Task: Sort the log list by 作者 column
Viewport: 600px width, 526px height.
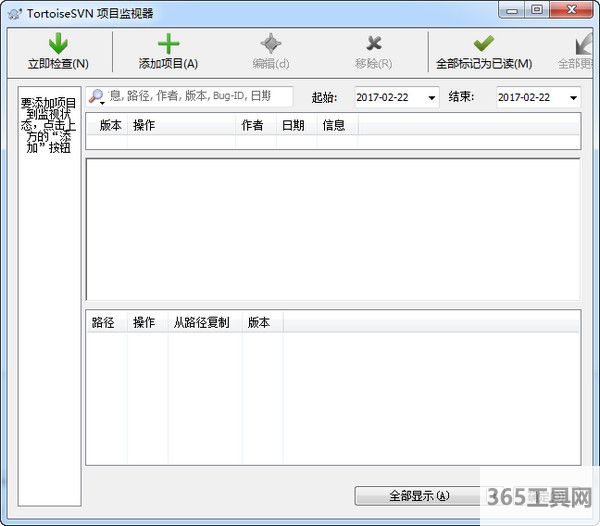Action: [x=253, y=125]
